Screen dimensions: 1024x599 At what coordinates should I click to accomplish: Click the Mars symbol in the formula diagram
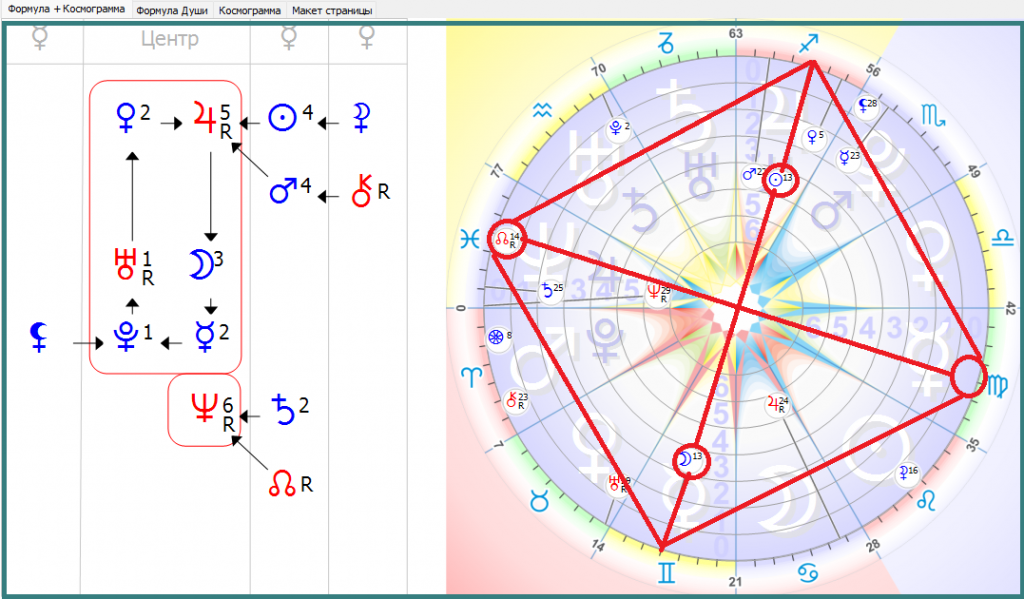(x=284, y=190)
